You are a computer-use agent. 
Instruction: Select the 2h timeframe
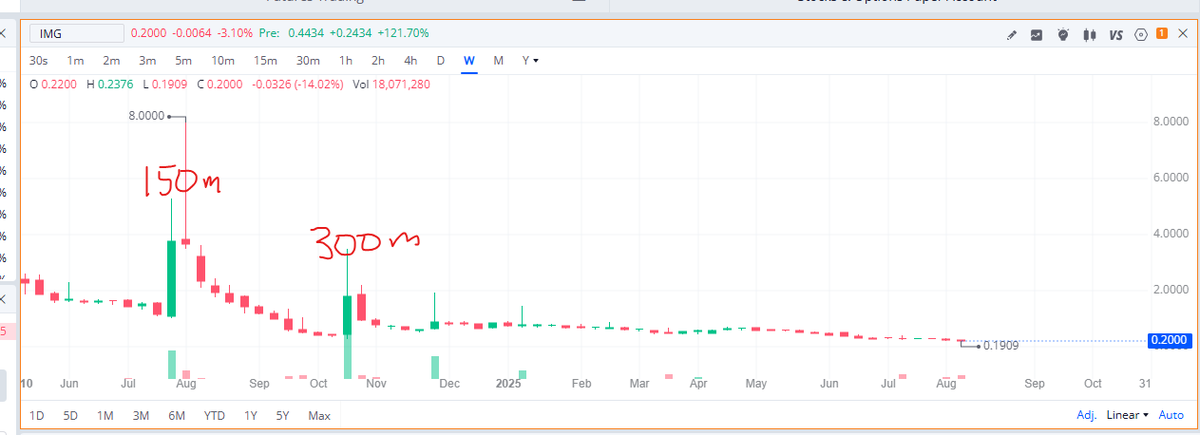[378, 61]
